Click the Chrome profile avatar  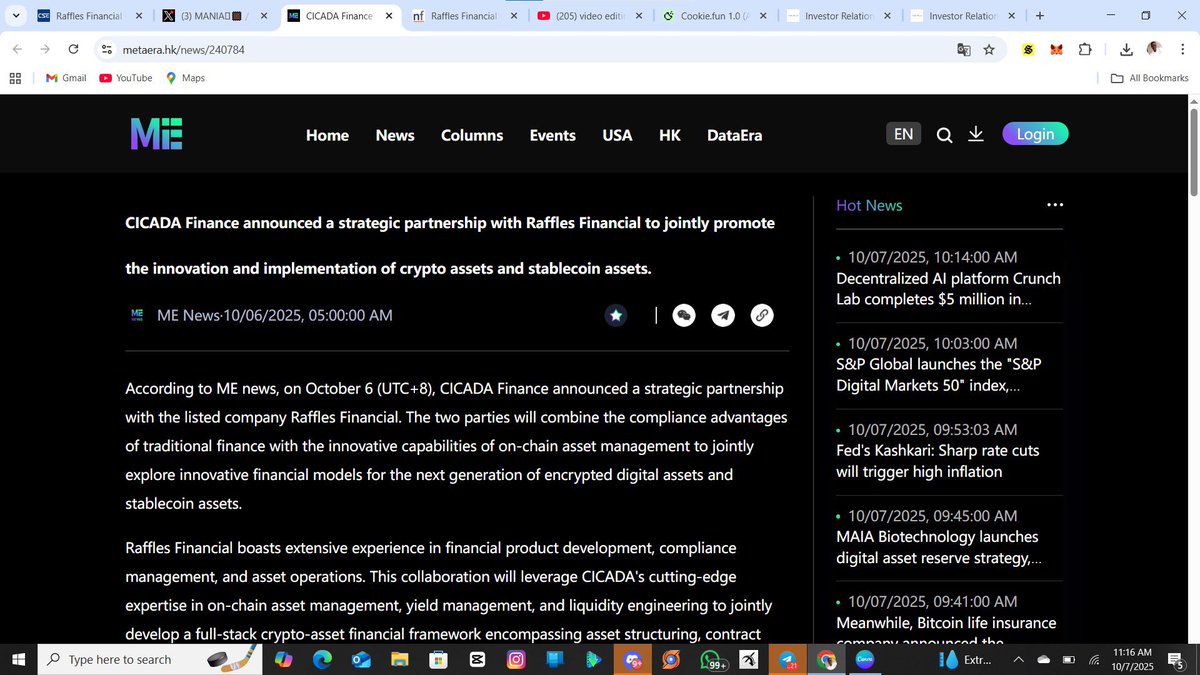(1154, 49)
